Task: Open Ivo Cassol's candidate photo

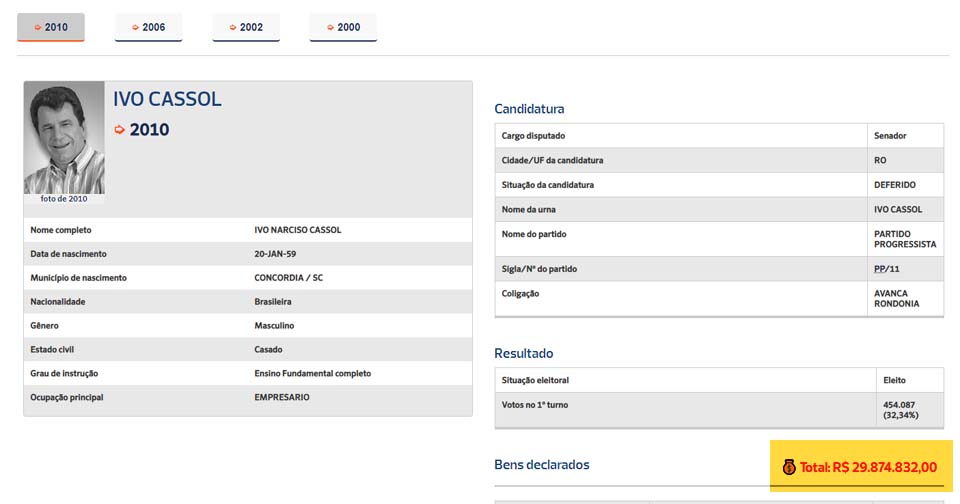Action: point(64,137)
